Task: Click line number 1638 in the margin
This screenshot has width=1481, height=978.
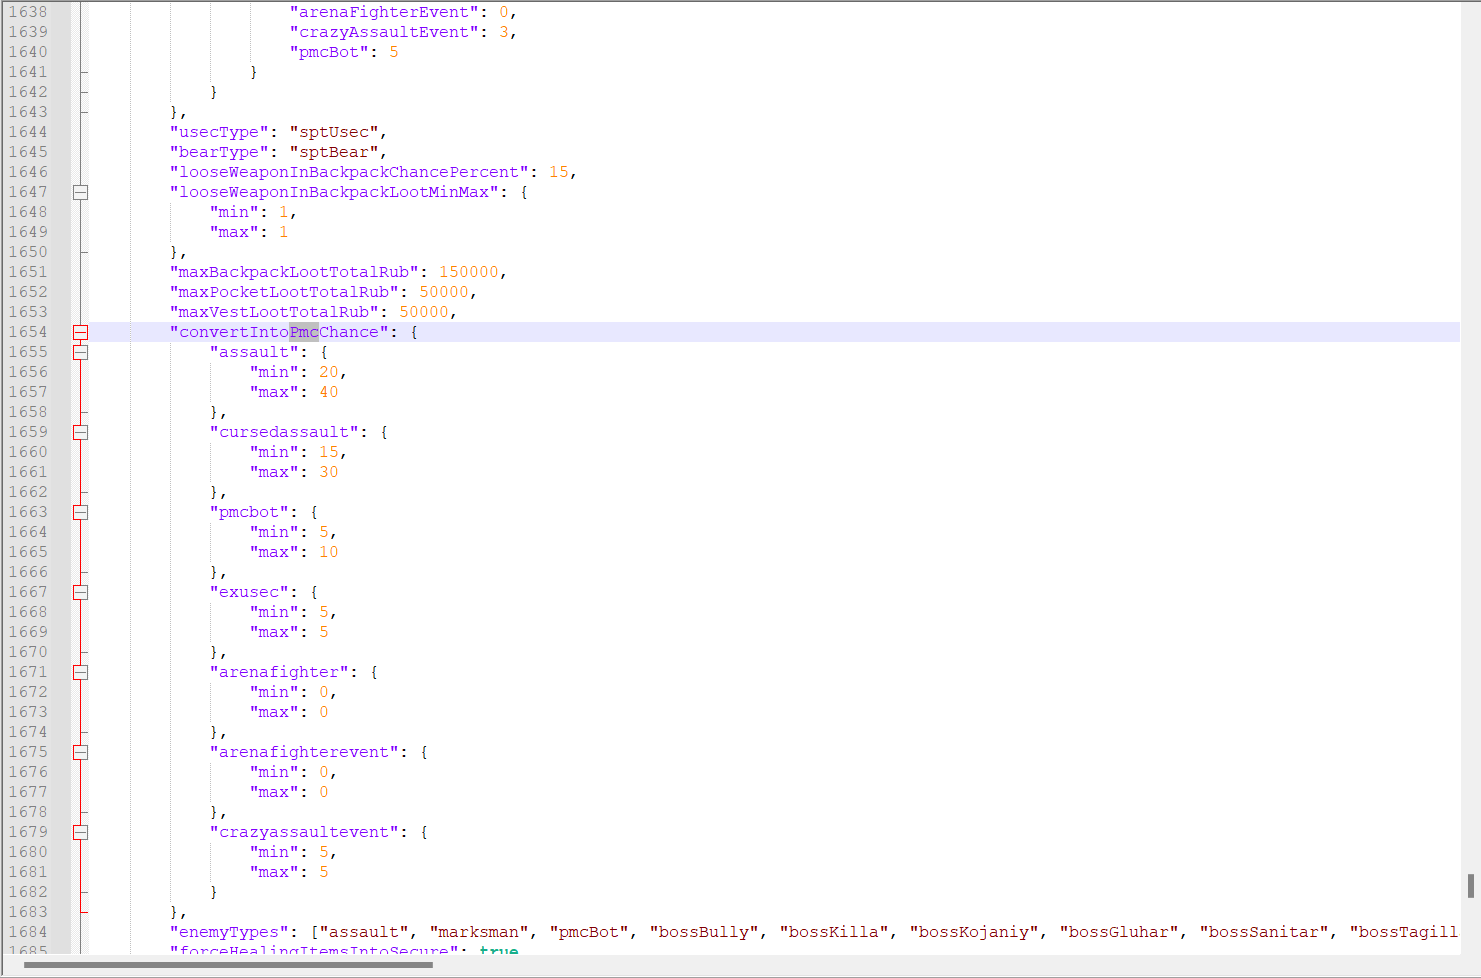Action: coord(28,12)
